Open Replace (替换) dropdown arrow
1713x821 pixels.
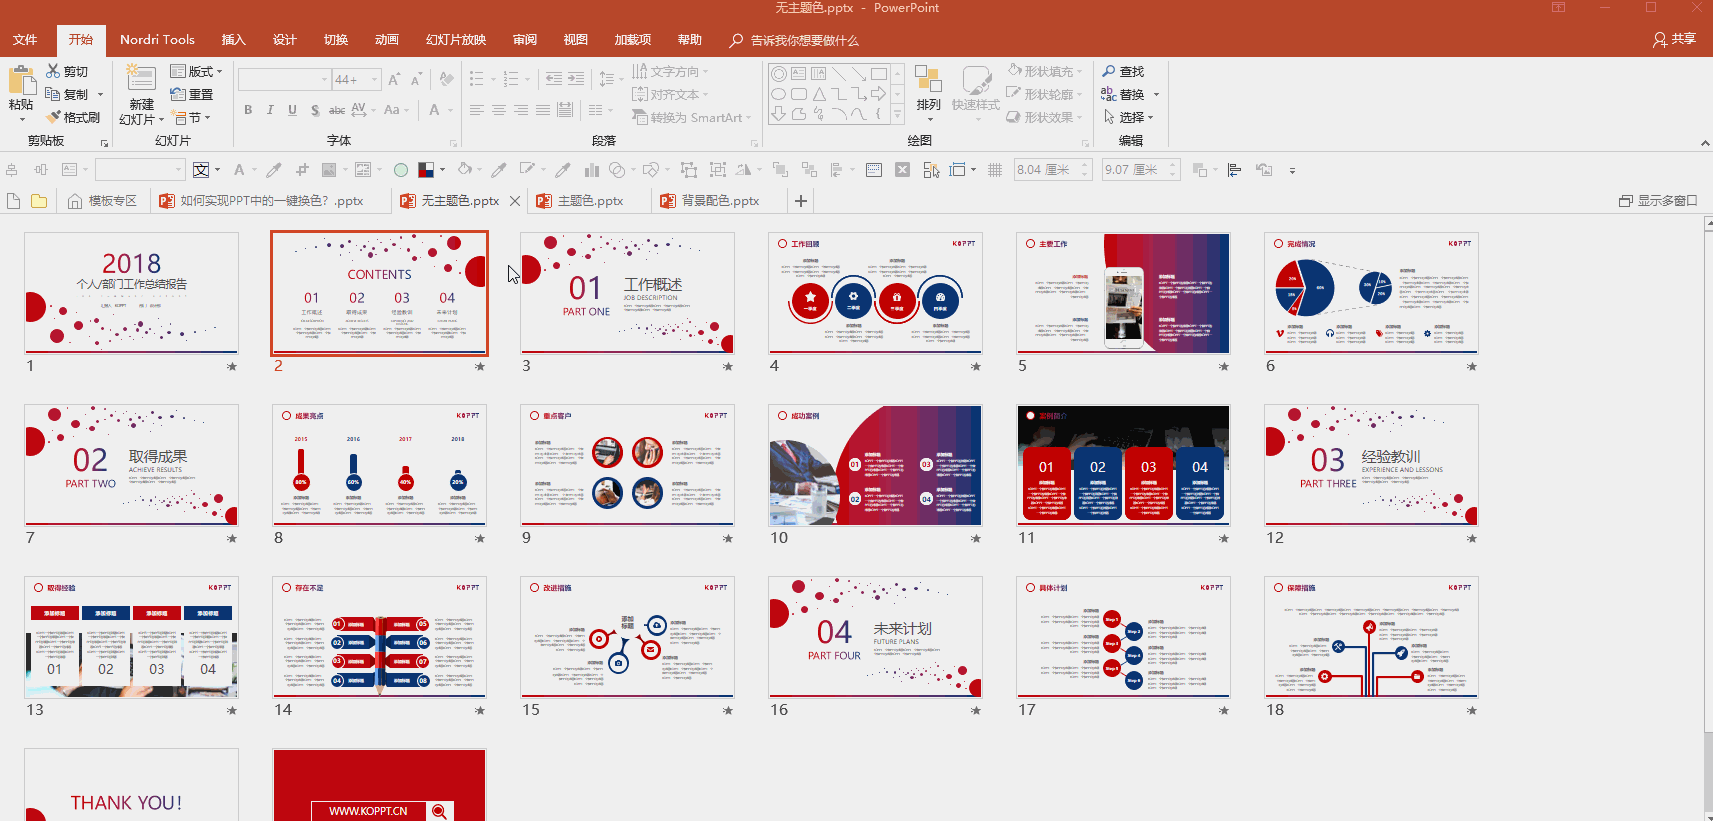[x=1157, y=95]
